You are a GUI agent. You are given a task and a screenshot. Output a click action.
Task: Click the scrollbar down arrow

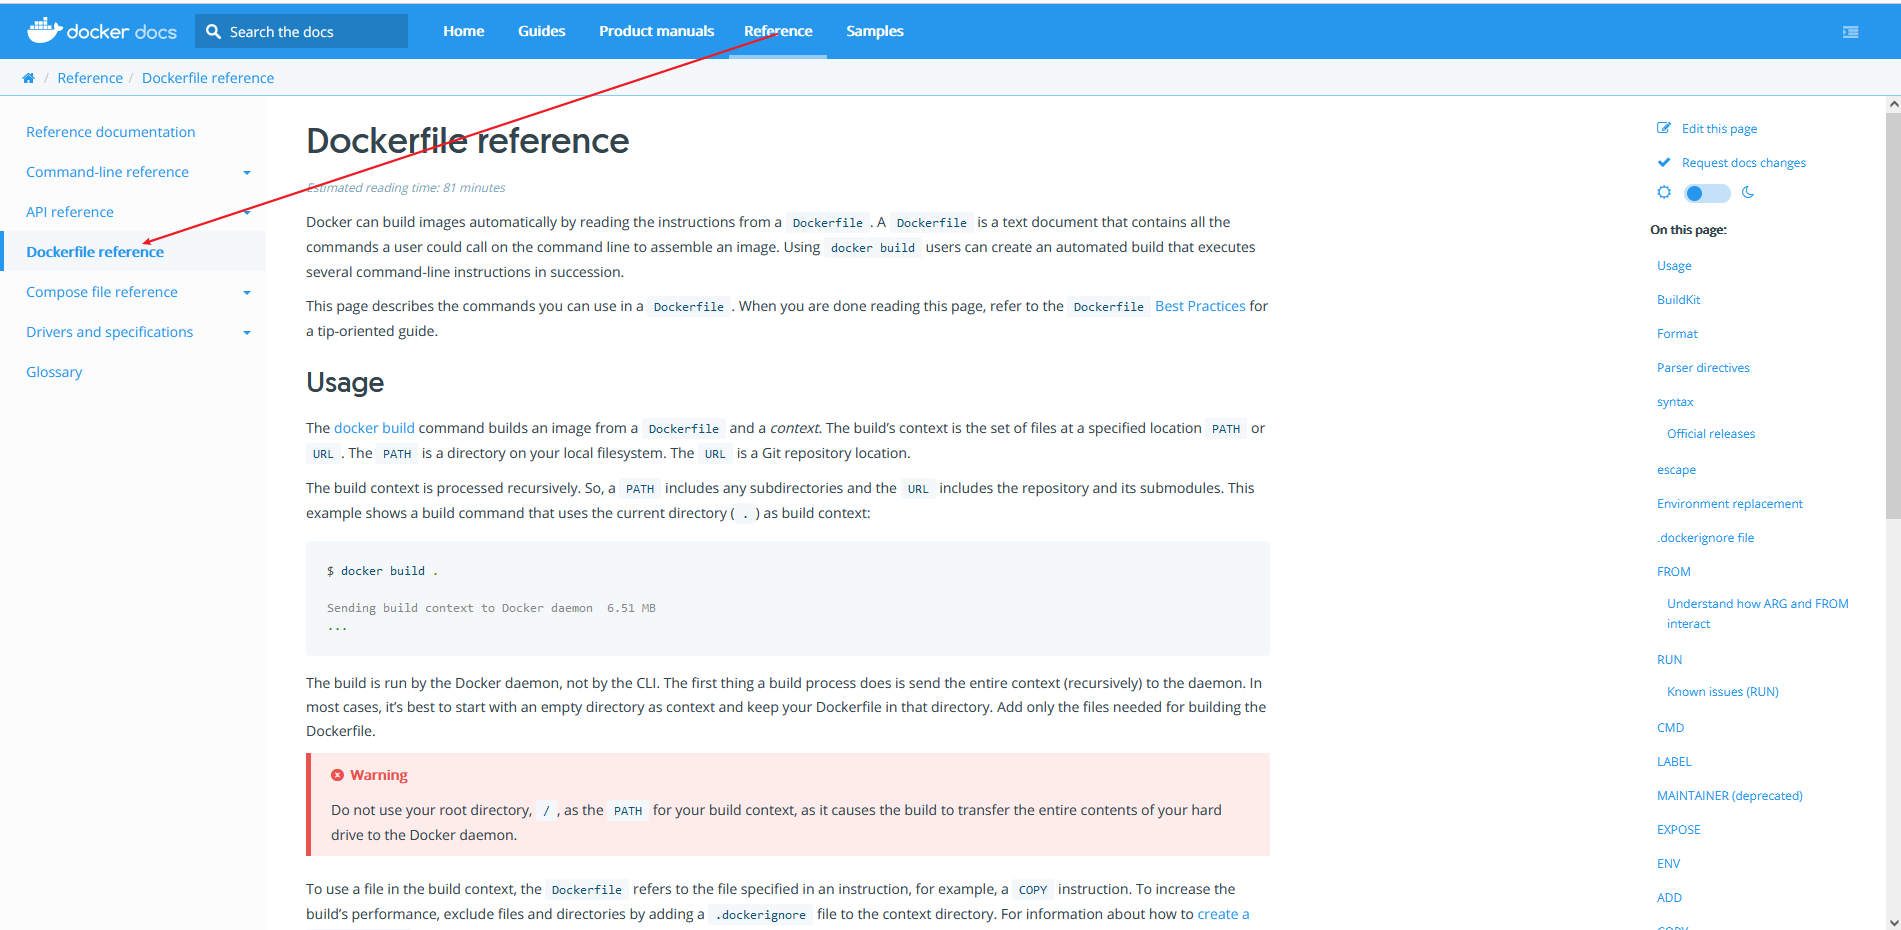[x=1893, y=922]
